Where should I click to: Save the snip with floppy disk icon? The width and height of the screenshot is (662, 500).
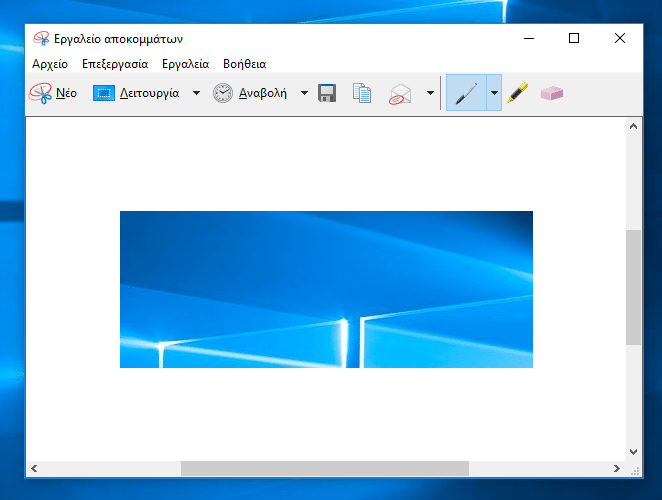tap(327, 93)
